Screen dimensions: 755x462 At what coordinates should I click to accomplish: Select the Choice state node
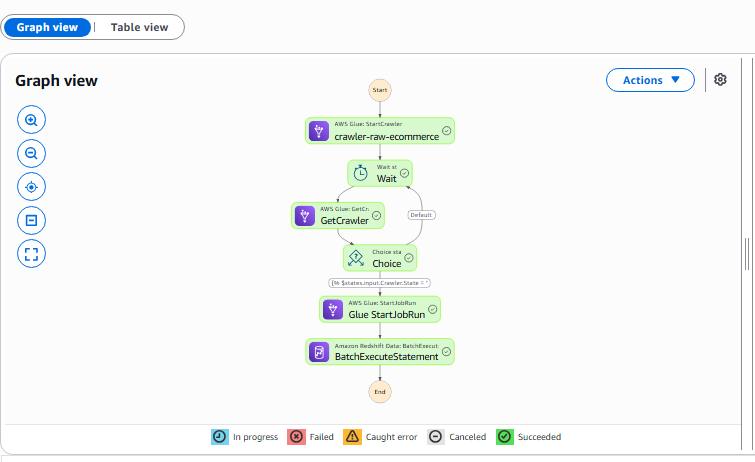click(x=380, y=258)
